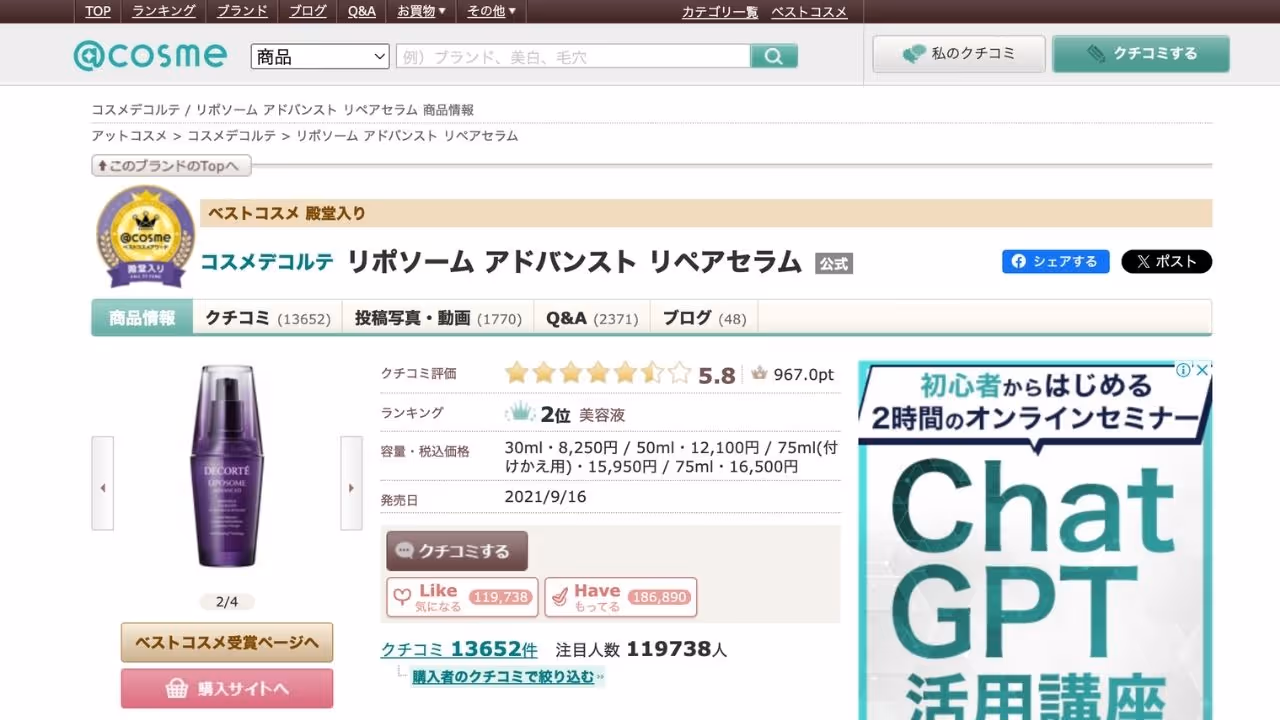The width and height of the screenshot is (1280, 720).
Task: Open the カテゴリ一覧 link
Action: [x=720, y=12]
